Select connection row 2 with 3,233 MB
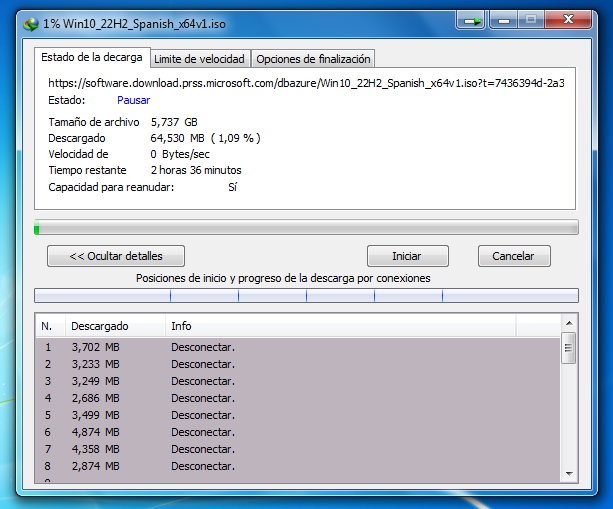 [298, 364]
